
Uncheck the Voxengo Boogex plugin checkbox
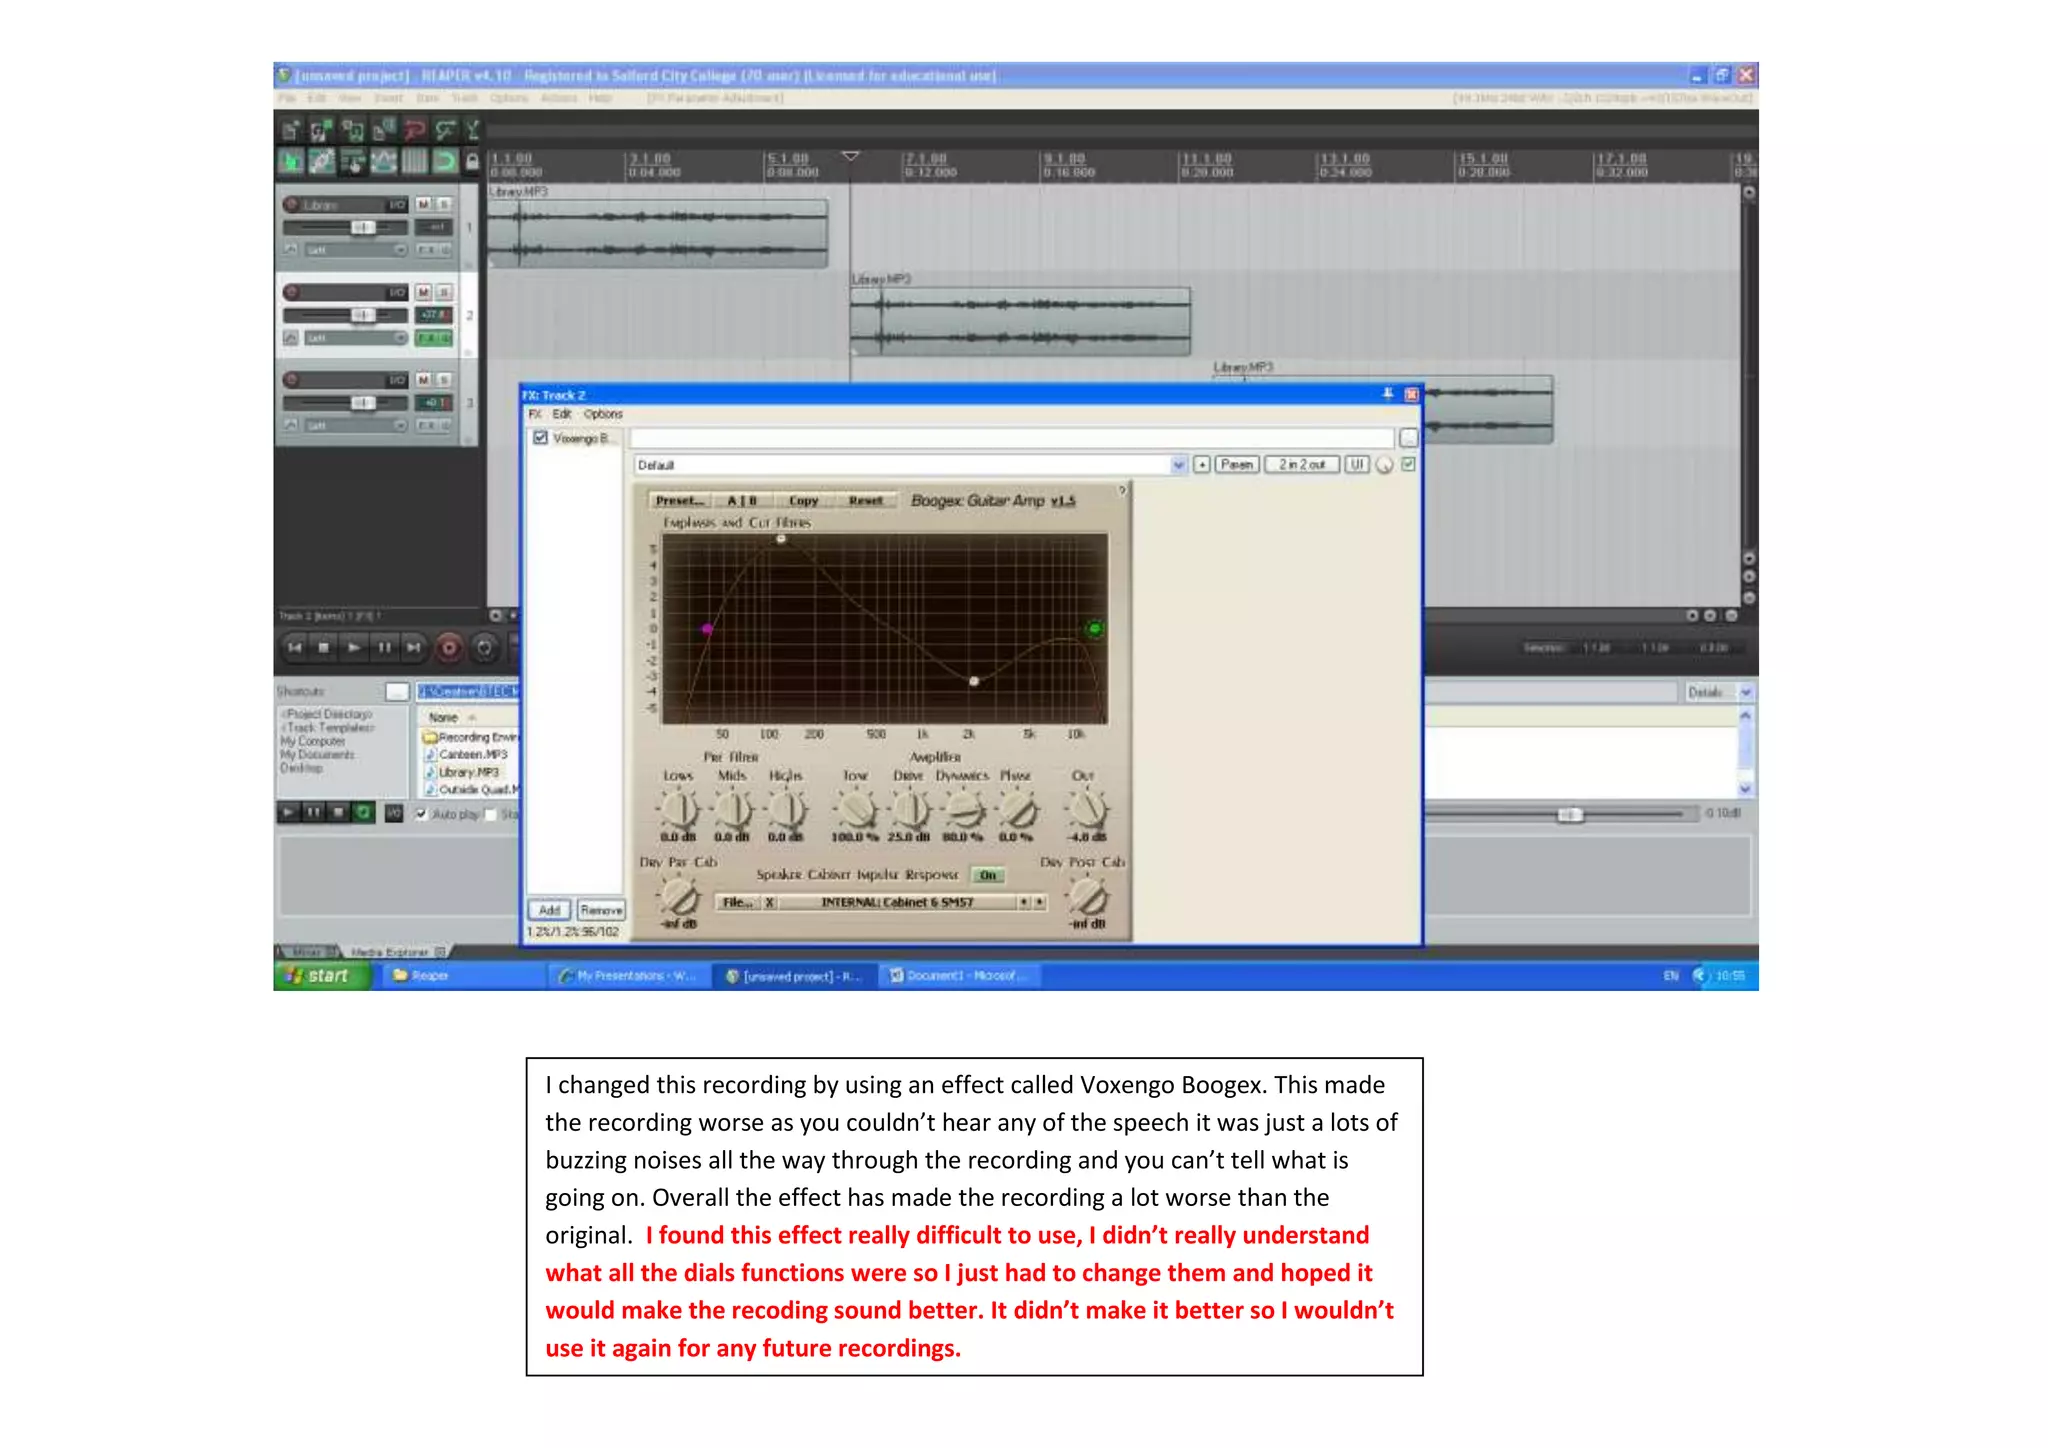coord(540,438)
